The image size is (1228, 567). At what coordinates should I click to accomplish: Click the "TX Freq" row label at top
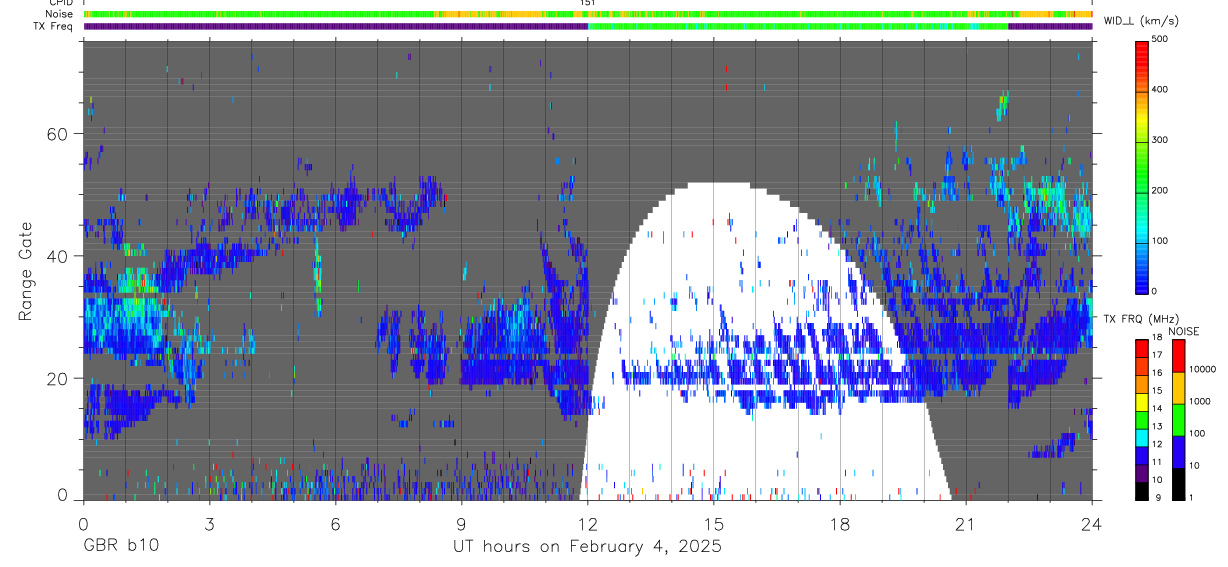pyautogui.click(x=54, y=26)
